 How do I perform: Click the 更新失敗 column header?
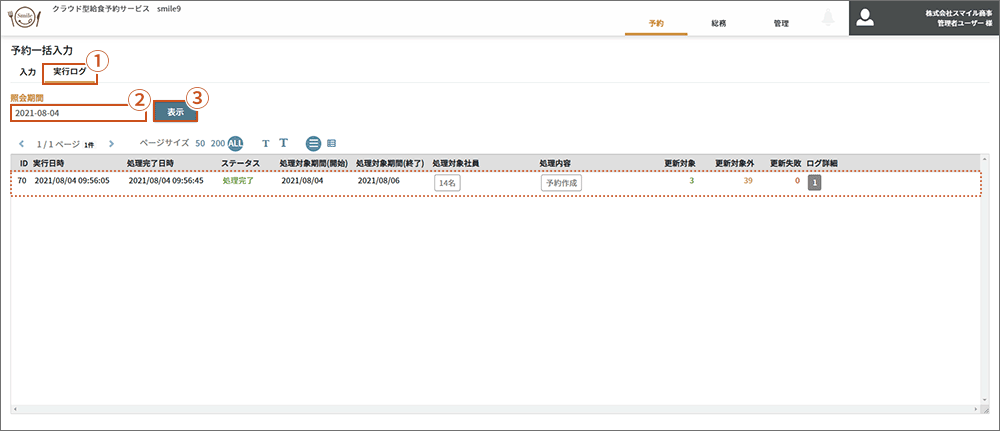pyautogui.click(x=786, y=163)
